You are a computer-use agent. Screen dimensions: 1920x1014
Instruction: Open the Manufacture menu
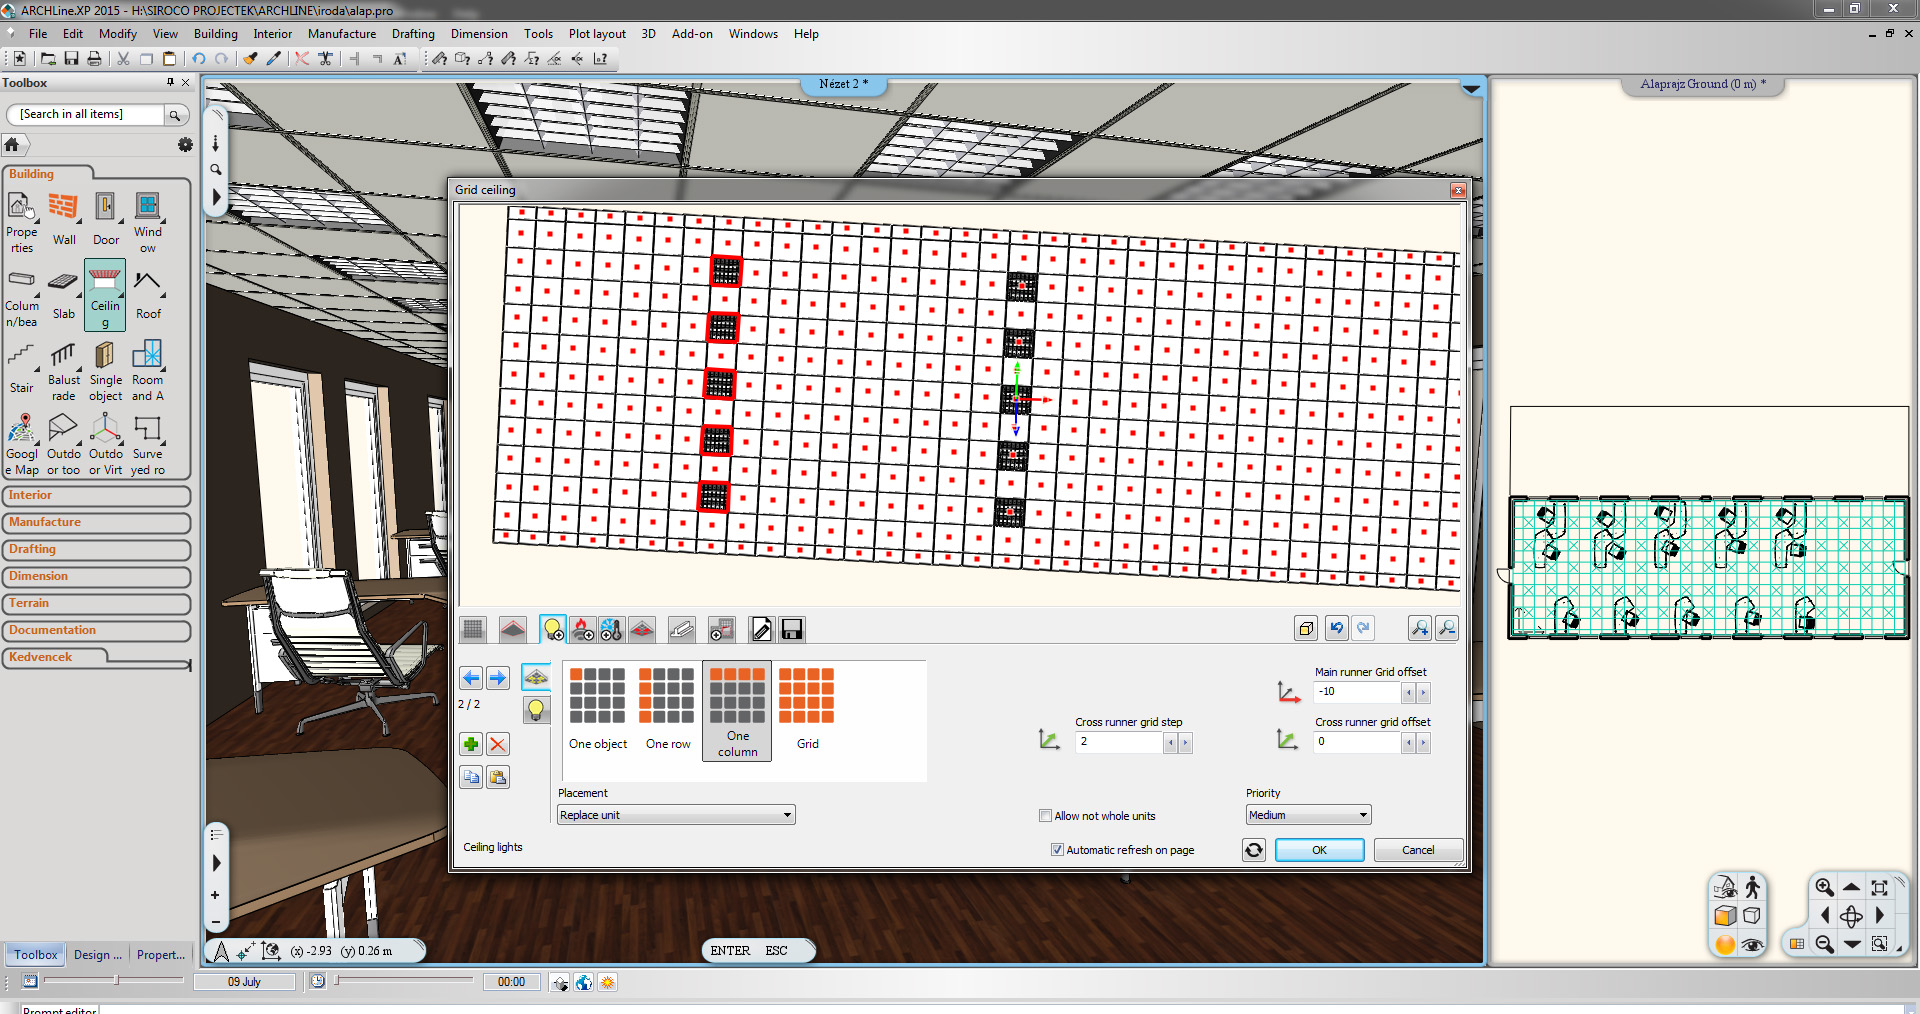[x=342, y=34]
